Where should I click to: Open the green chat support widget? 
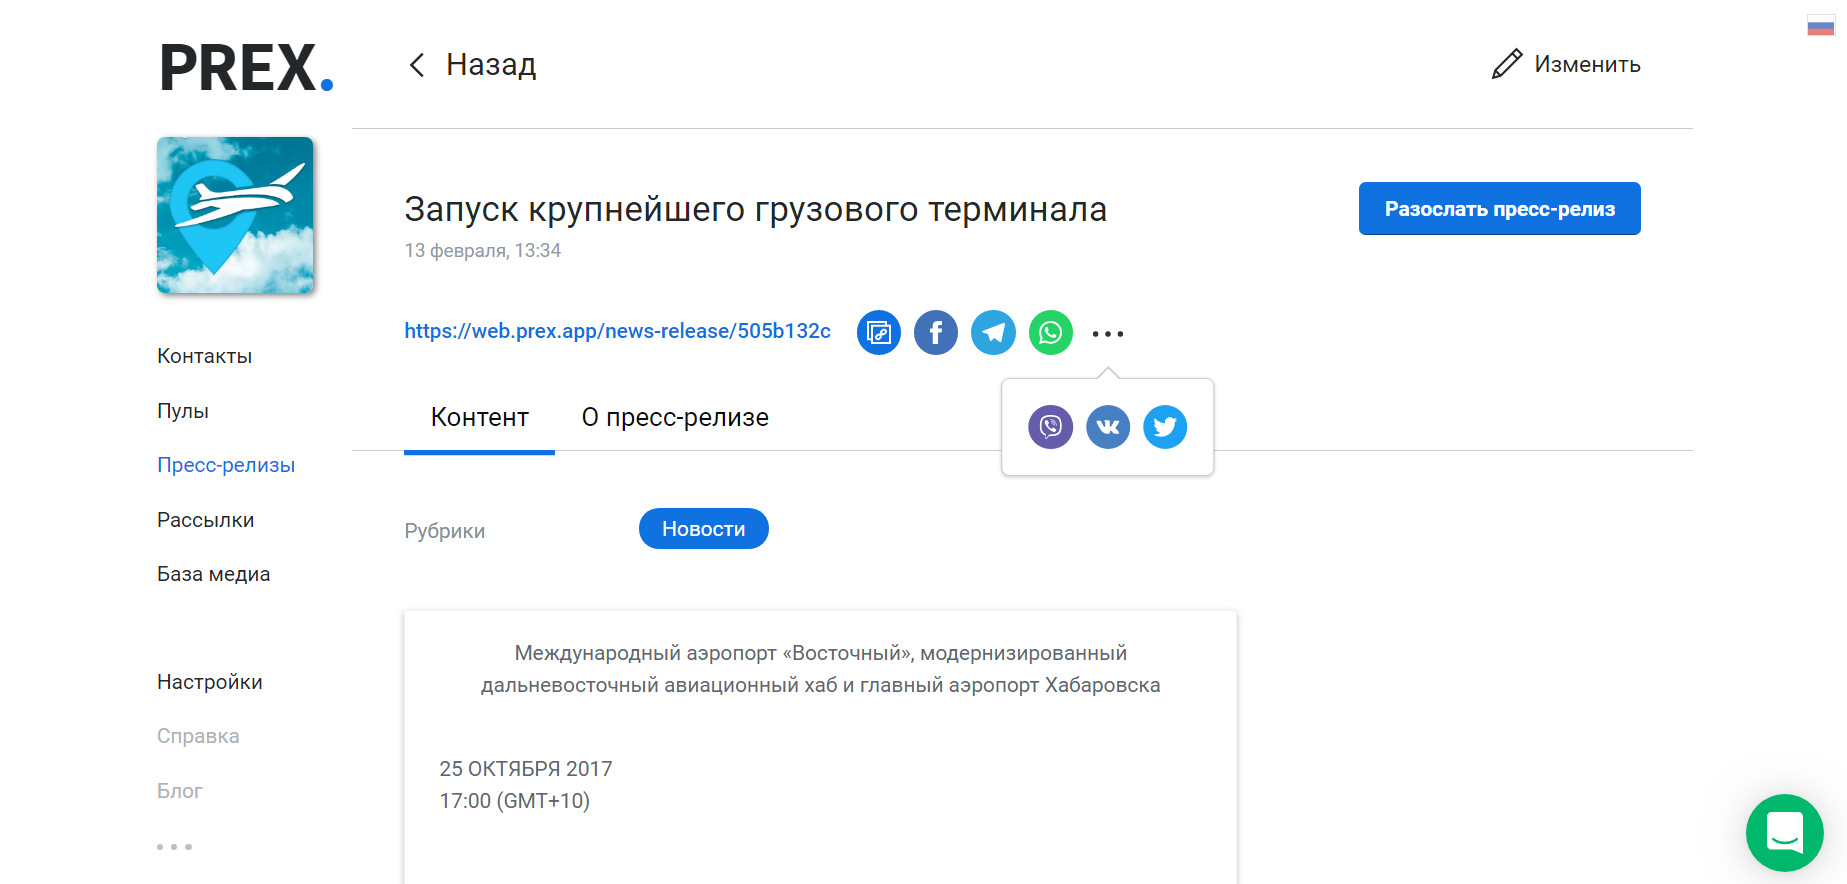1784,832
